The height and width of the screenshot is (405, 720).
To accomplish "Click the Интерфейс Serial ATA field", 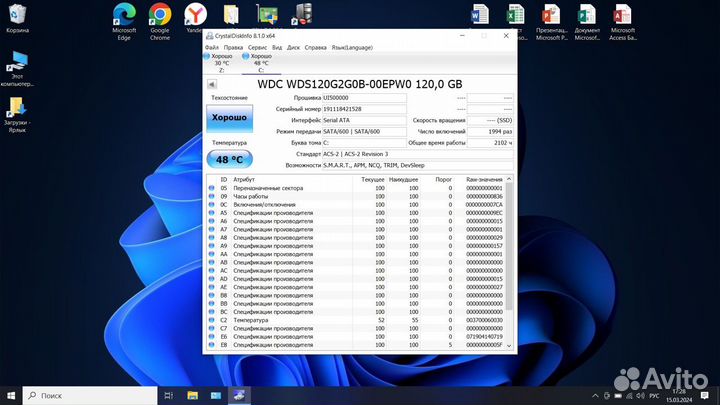I will point(364,120).
